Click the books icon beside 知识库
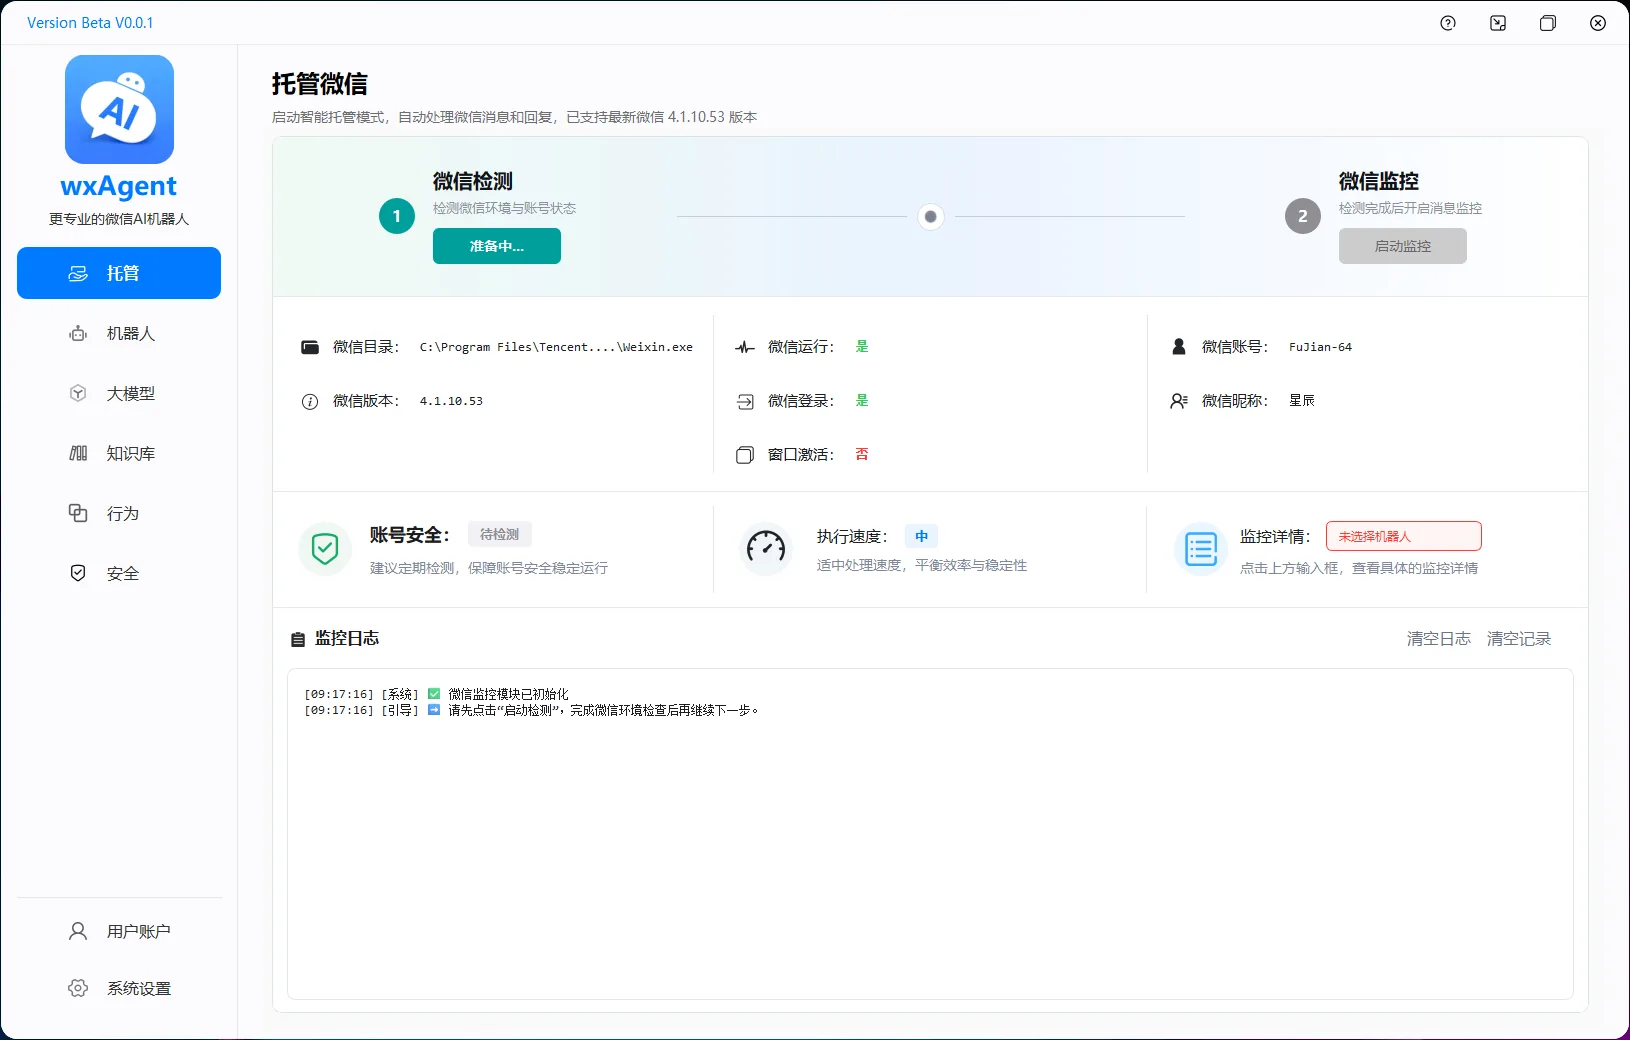This screenshot has width=1630, height=1040. (78, 454)
